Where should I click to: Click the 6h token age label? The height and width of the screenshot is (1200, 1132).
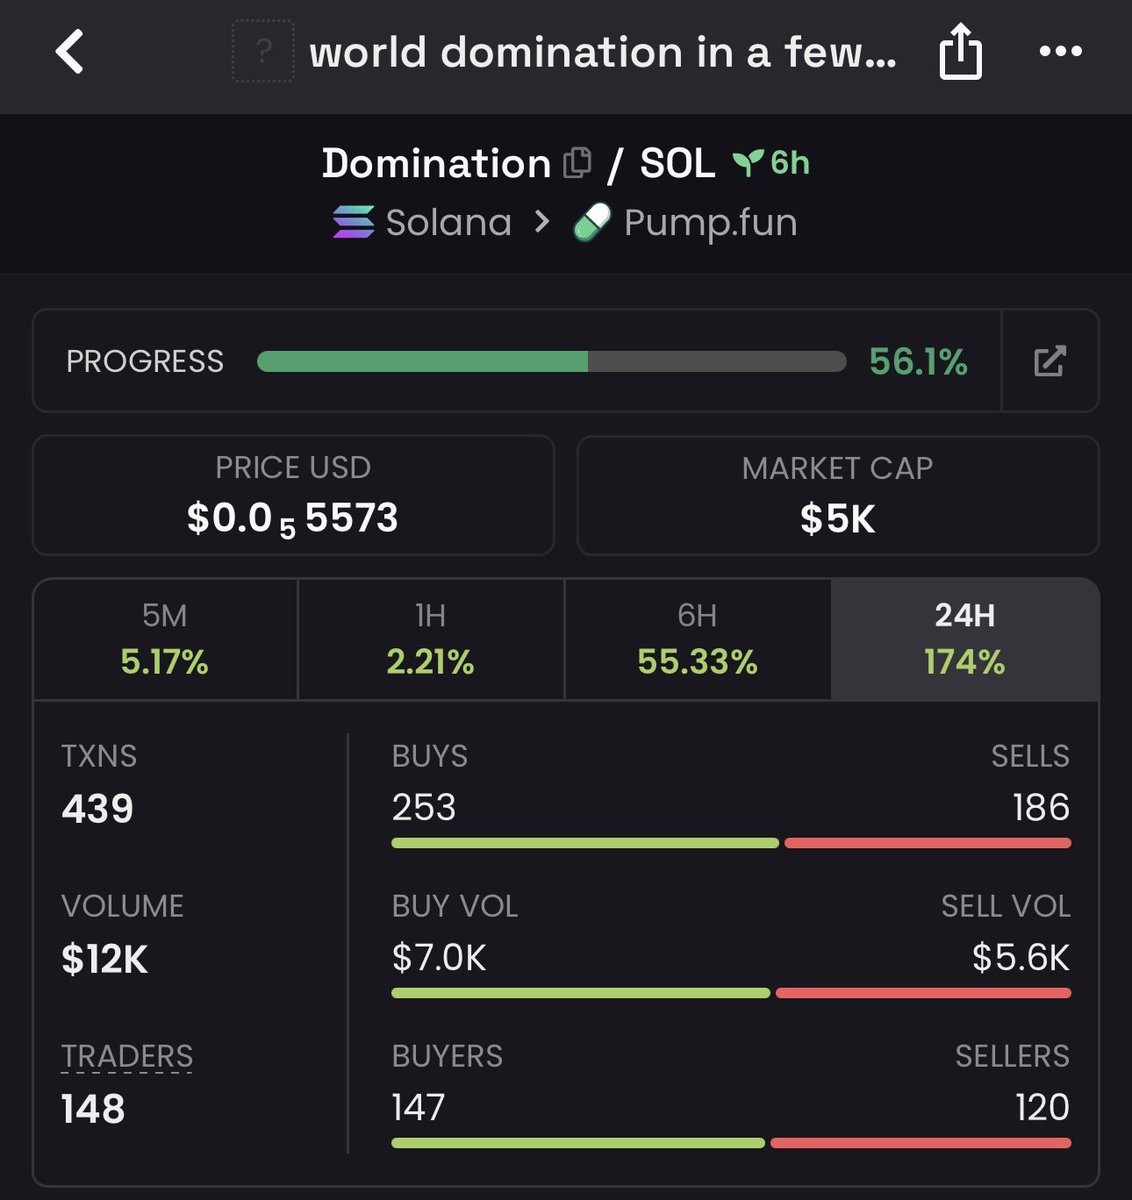click(790, 163)
